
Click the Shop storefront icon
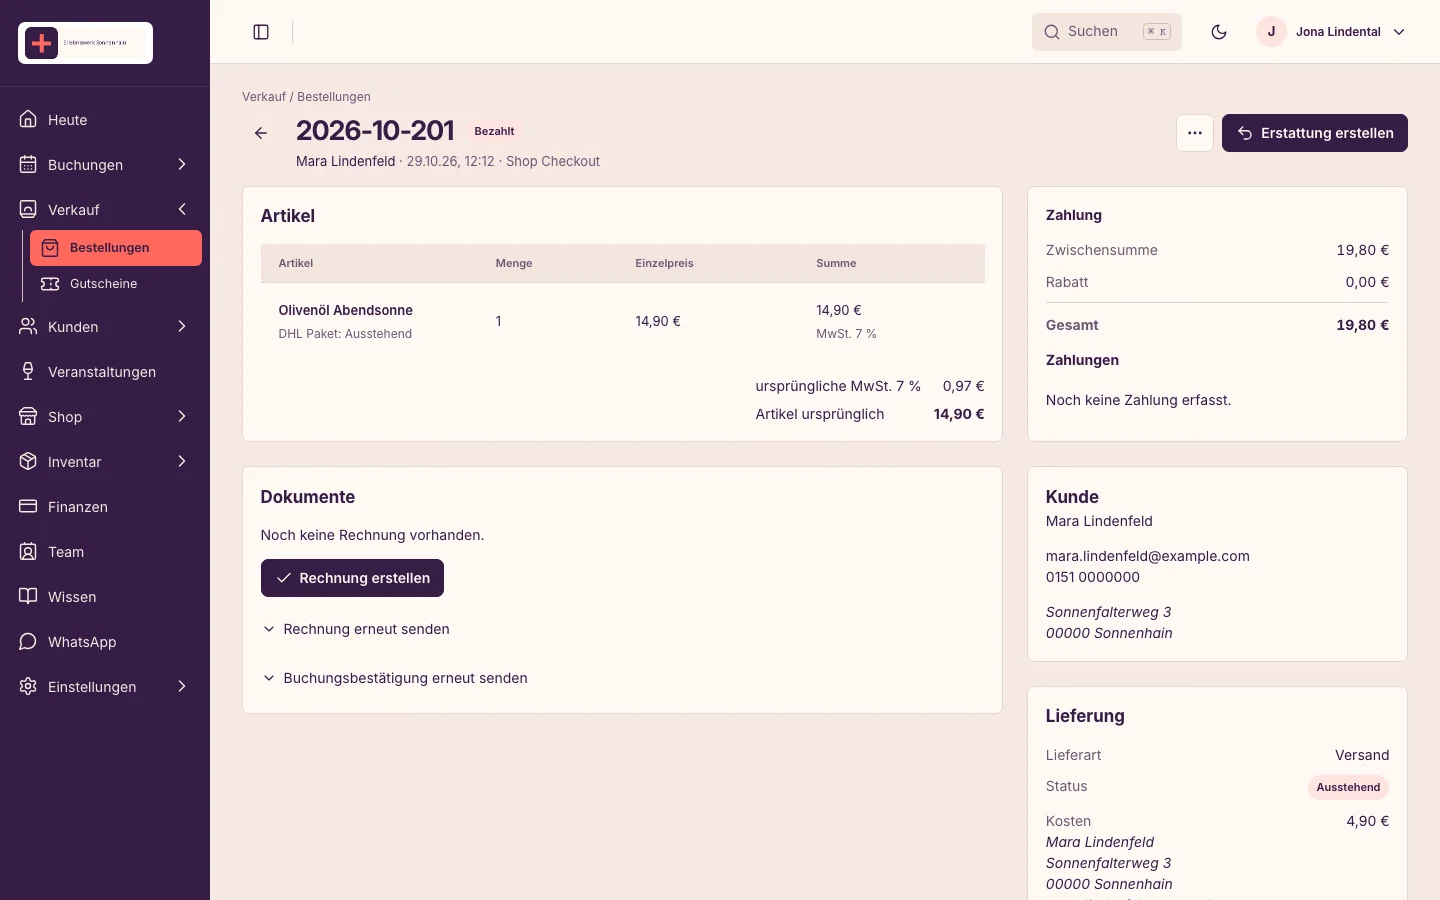(x=28, y=416)
